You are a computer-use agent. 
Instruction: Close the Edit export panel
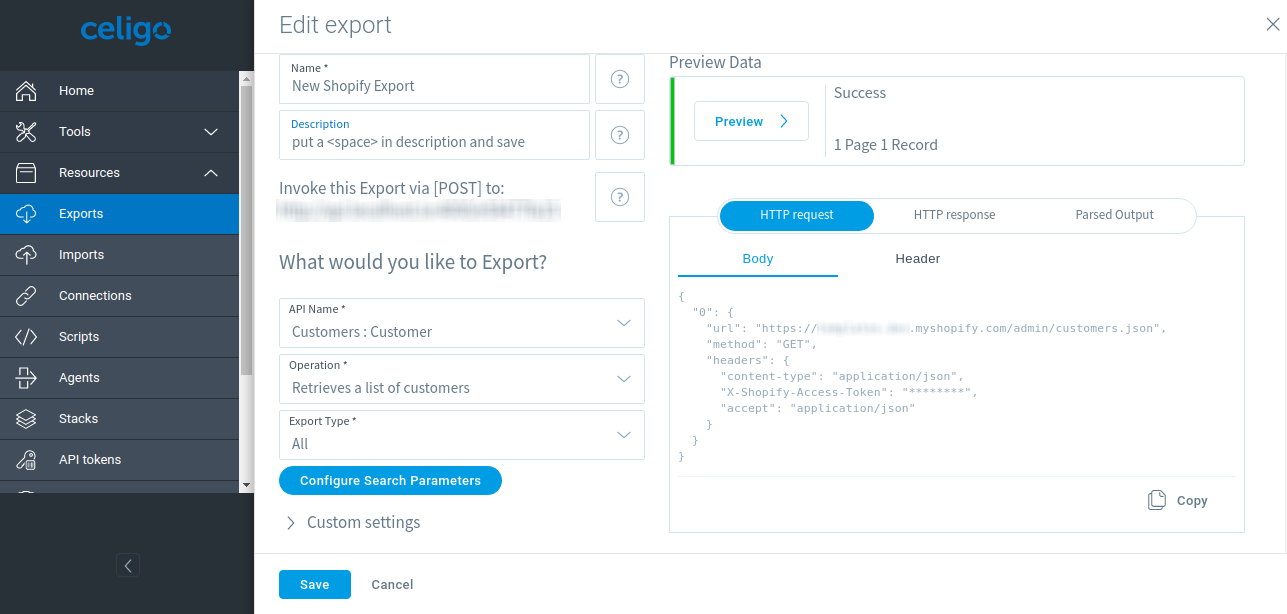[1272, 25]
